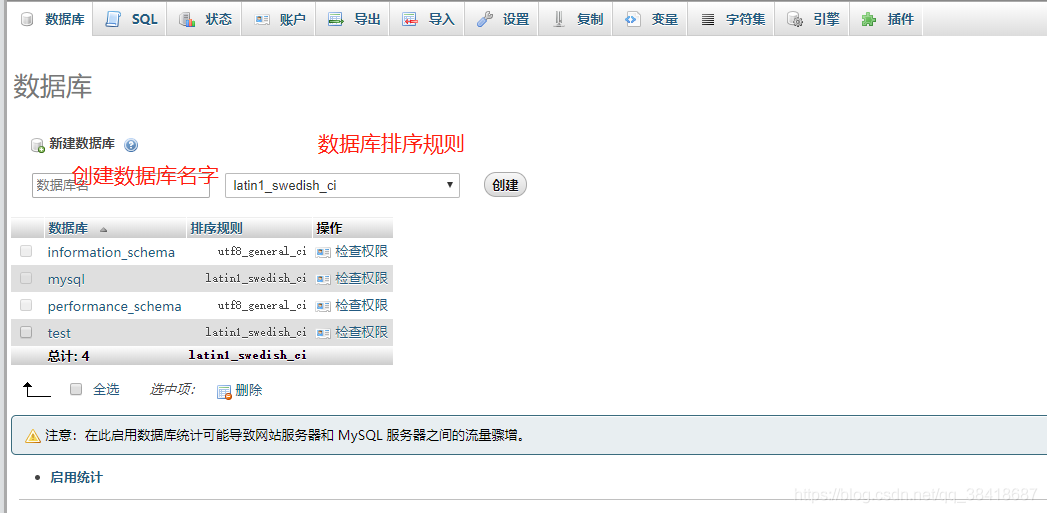Click the 导入 tab's import icon
This screenshot has height=513, width=1047.
[x=410, y=20]
